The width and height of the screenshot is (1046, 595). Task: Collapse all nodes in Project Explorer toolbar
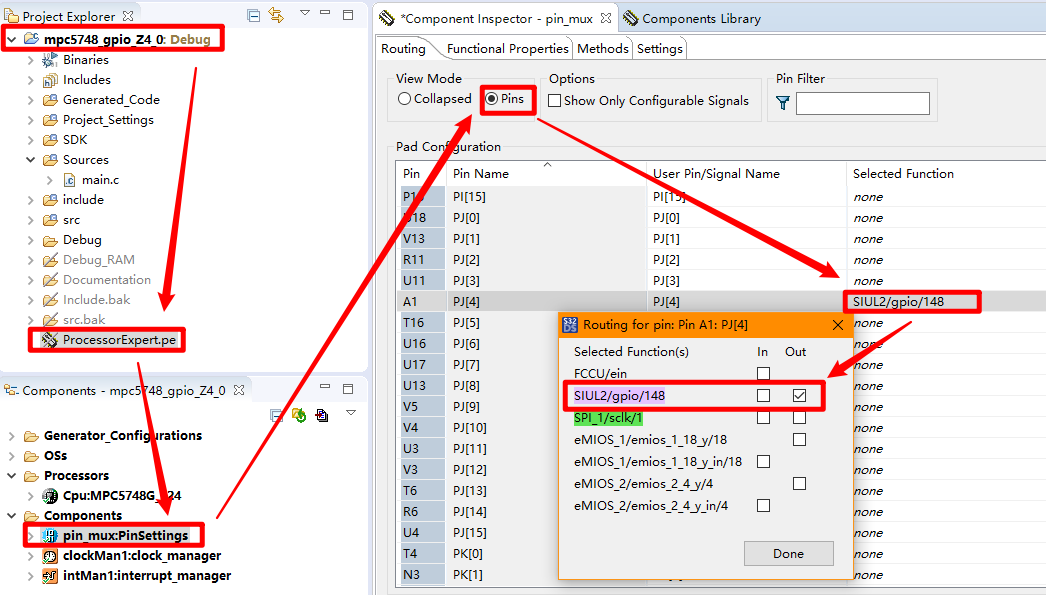254,15
